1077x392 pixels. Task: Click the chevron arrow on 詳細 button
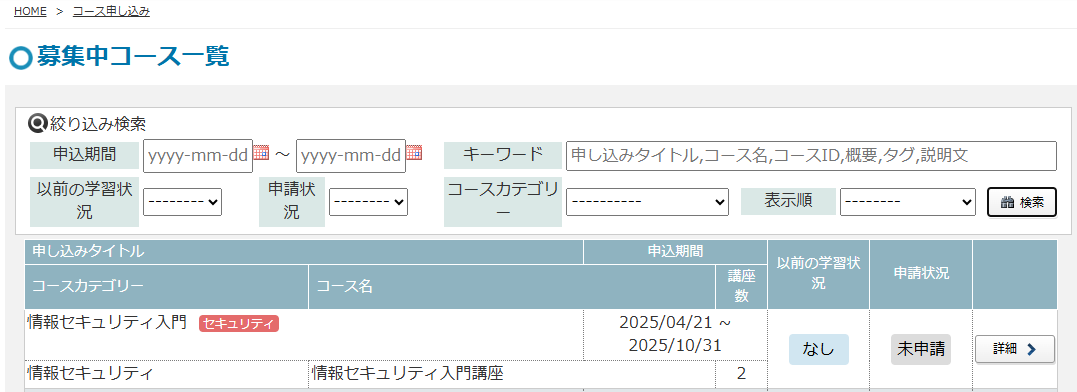(x=1030, y=349)
